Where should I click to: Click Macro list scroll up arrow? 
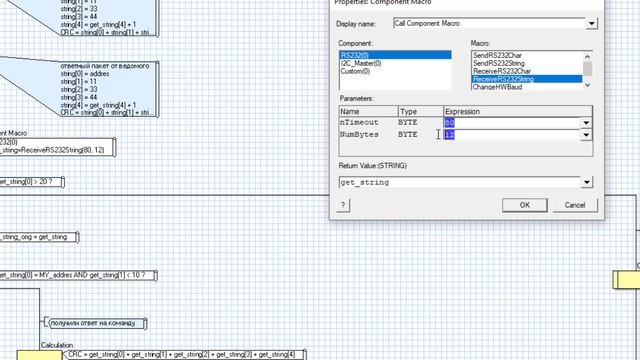(x=587, y=56)
